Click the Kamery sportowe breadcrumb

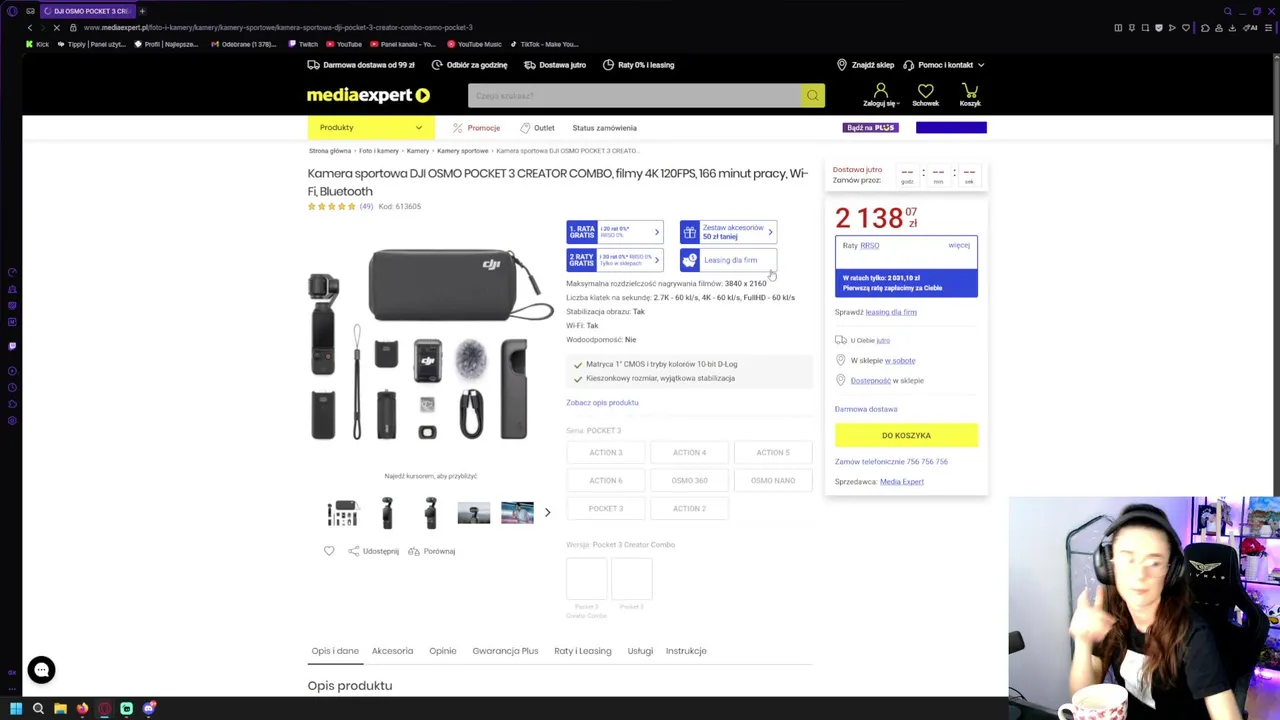[462, 151]
